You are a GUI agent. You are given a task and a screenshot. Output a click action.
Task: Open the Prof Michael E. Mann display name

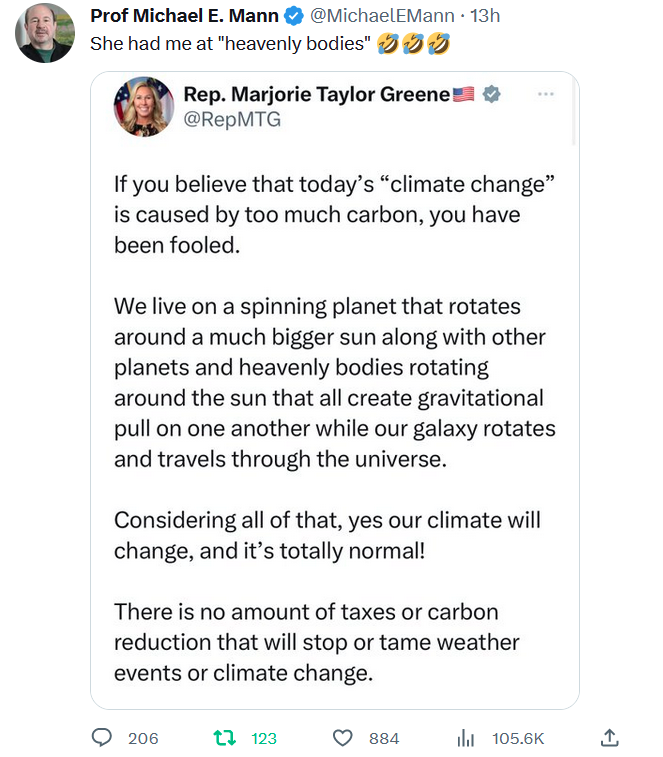pyautogui.click(x=186, y=16)
